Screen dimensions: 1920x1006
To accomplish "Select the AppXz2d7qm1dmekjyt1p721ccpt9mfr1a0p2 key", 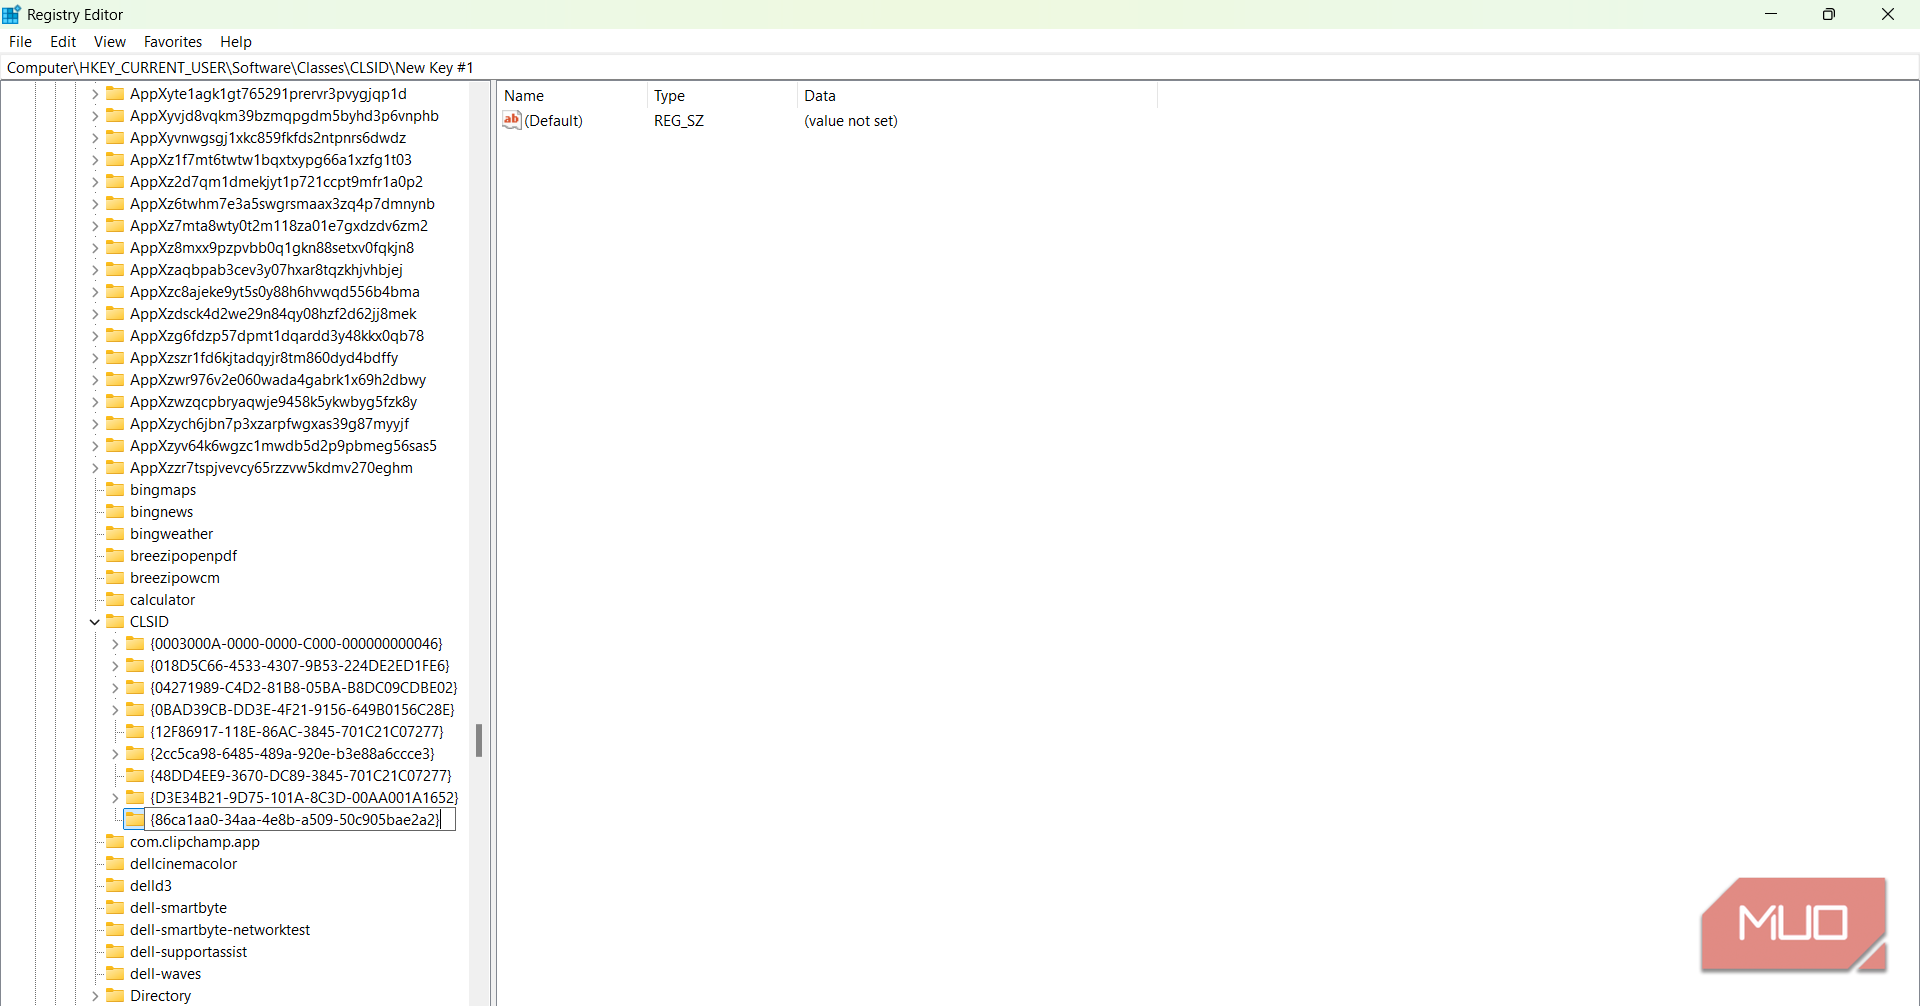I will pos(276,182).
